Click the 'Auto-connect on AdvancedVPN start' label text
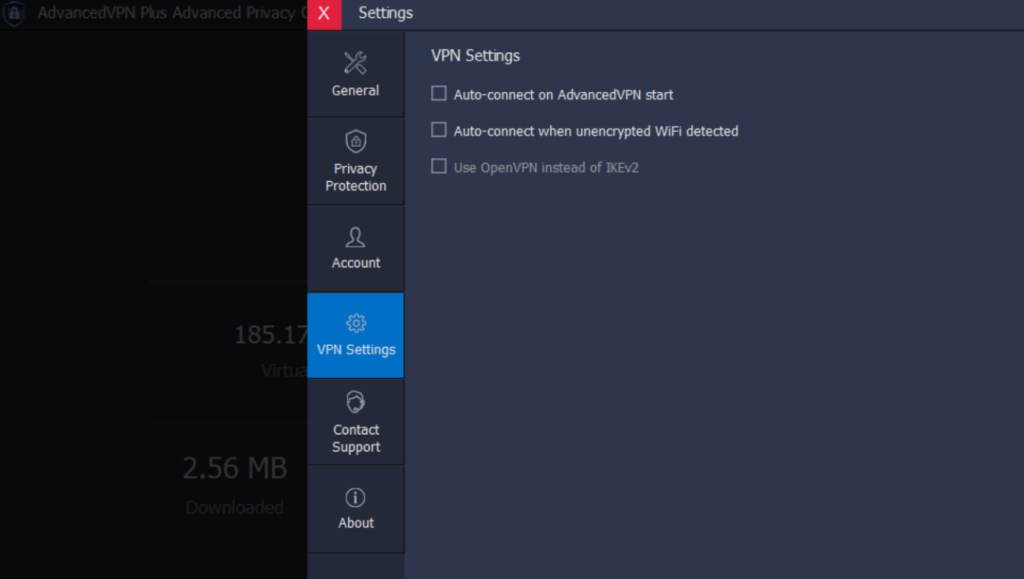The width and height of the screenshot is (1024, 579). (563, 95)
